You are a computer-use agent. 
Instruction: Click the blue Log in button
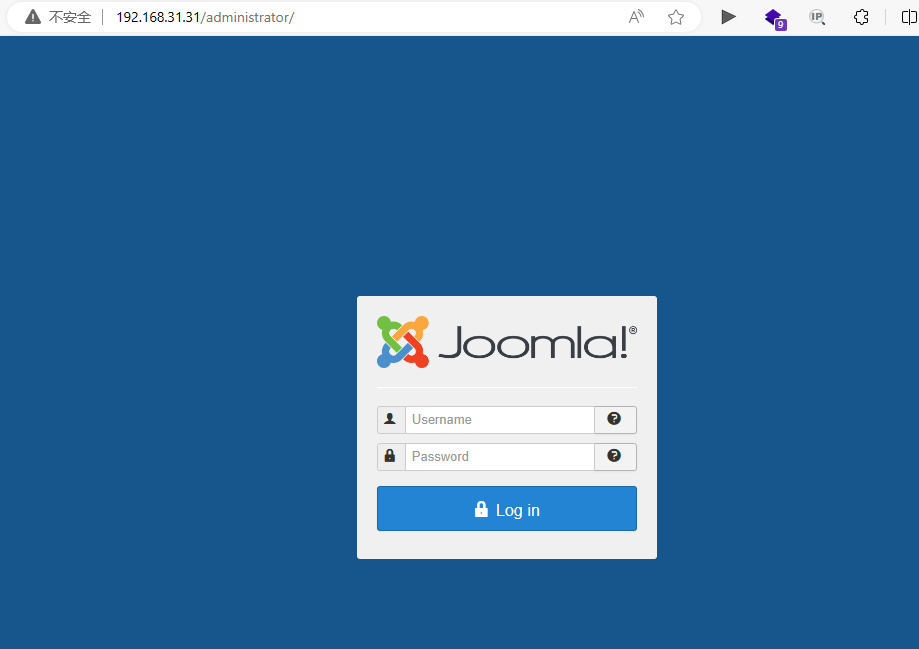tap(506, 508)
